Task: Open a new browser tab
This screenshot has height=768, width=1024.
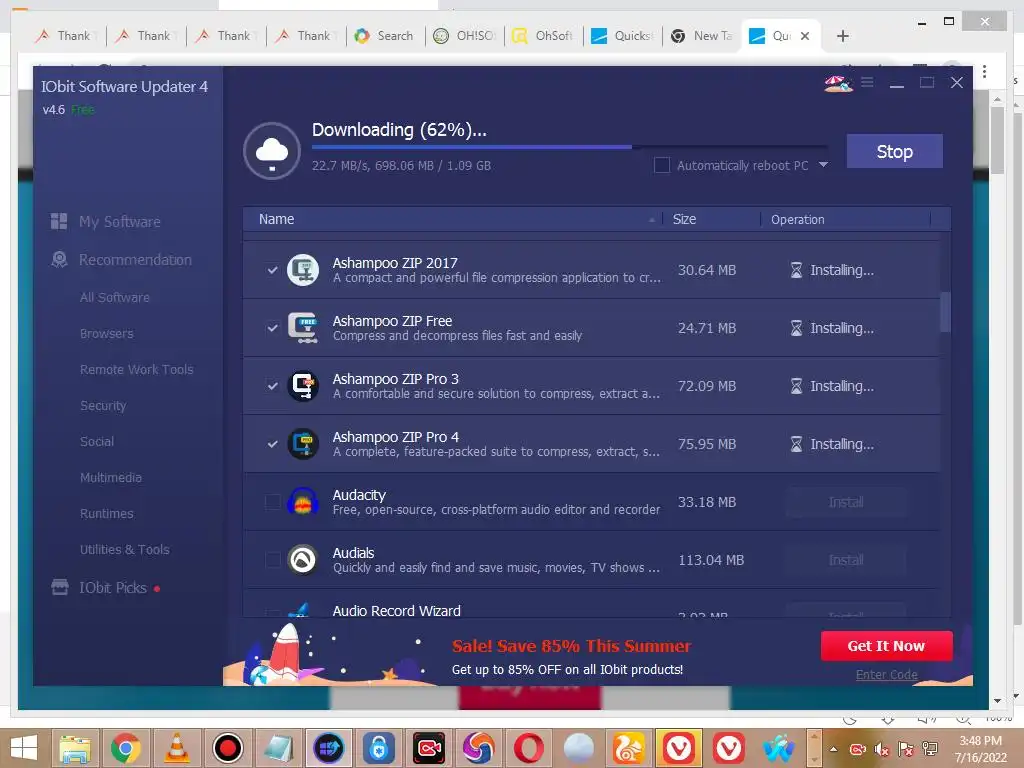Action: (842, 36)
